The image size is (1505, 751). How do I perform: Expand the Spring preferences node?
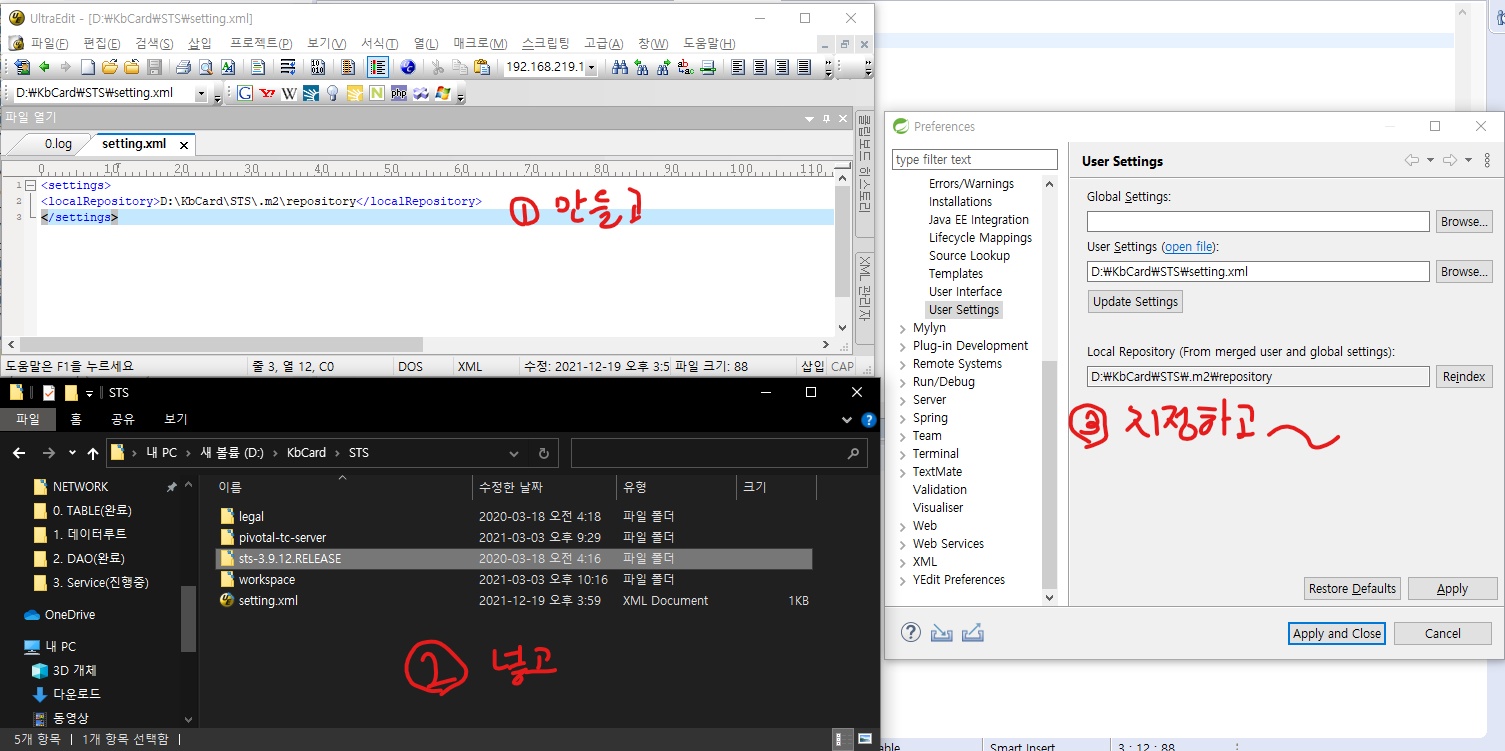pyautogui.click(x=903, y=418)
